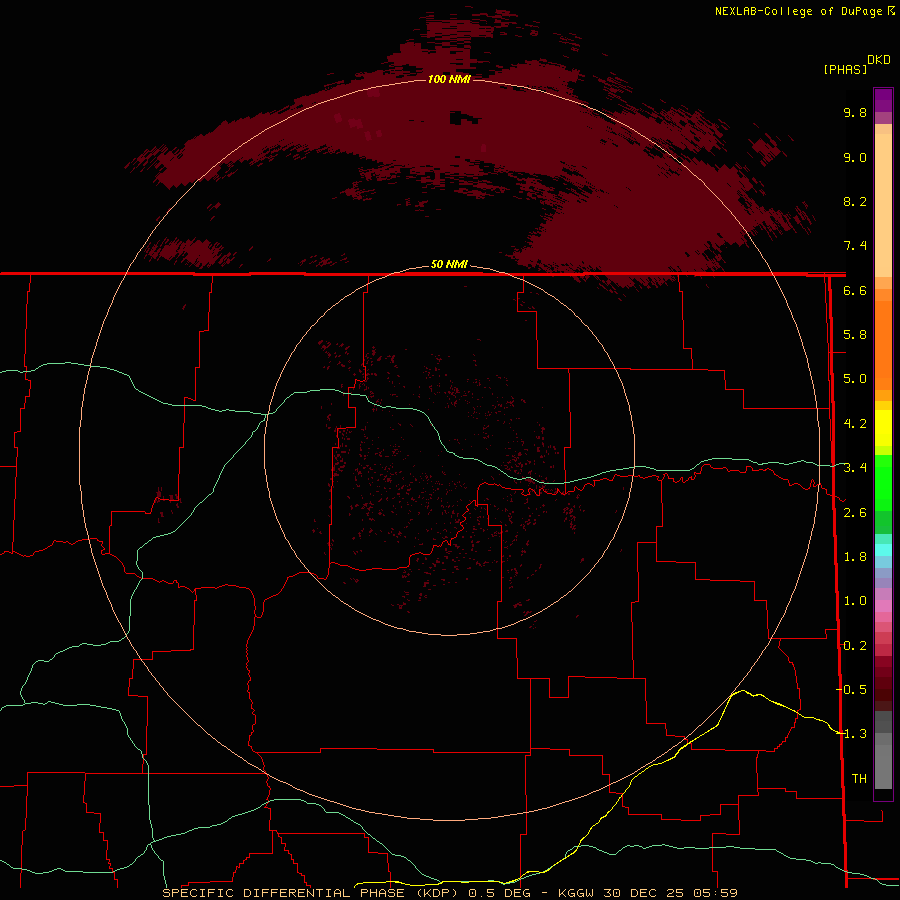The height and width of the screenshot is (900, 900).
Task: Click the NEXLAB-College of DuPage watermark text
Action: pos(798,11)
